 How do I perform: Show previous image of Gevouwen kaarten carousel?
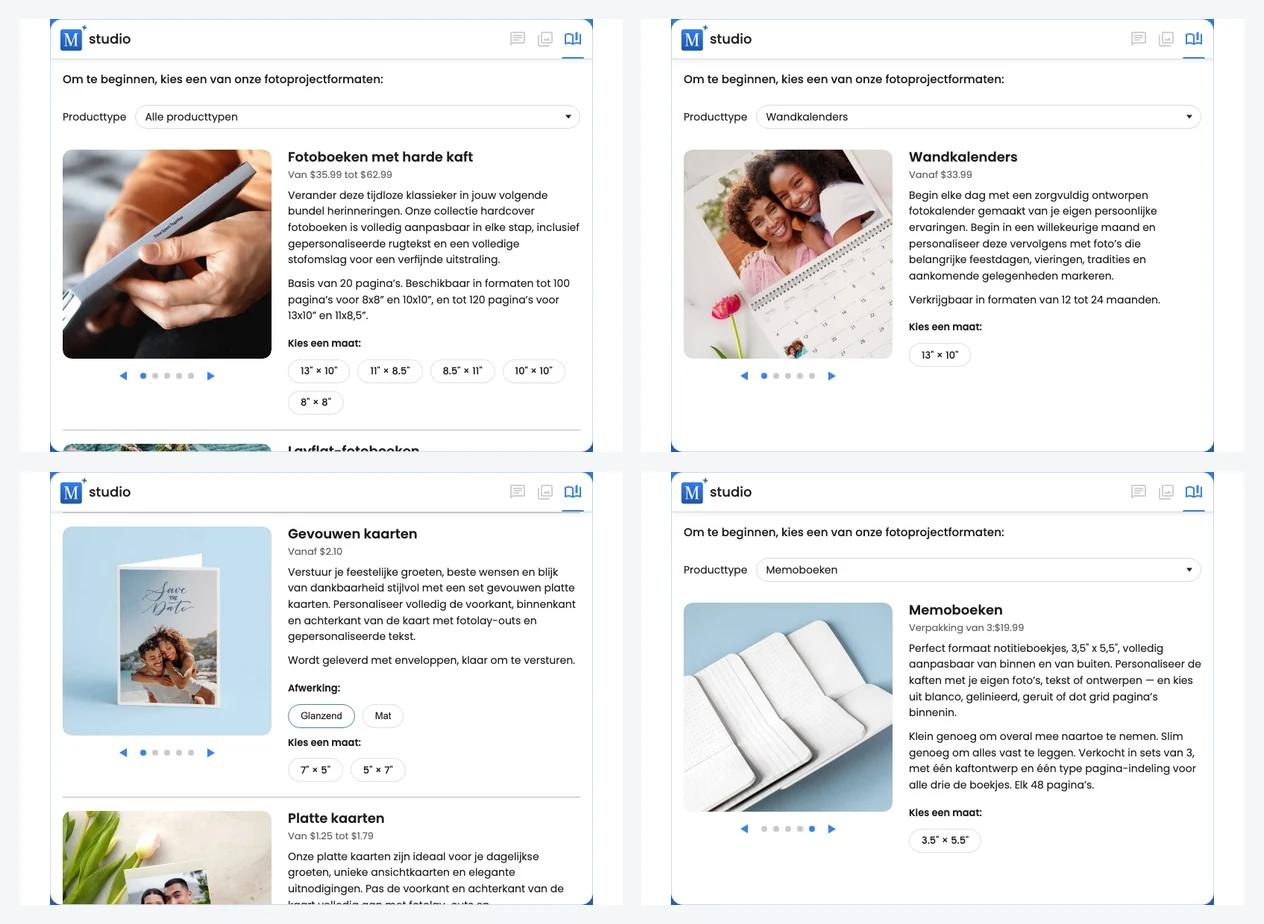pyautogui.click(x=123, y=753)
